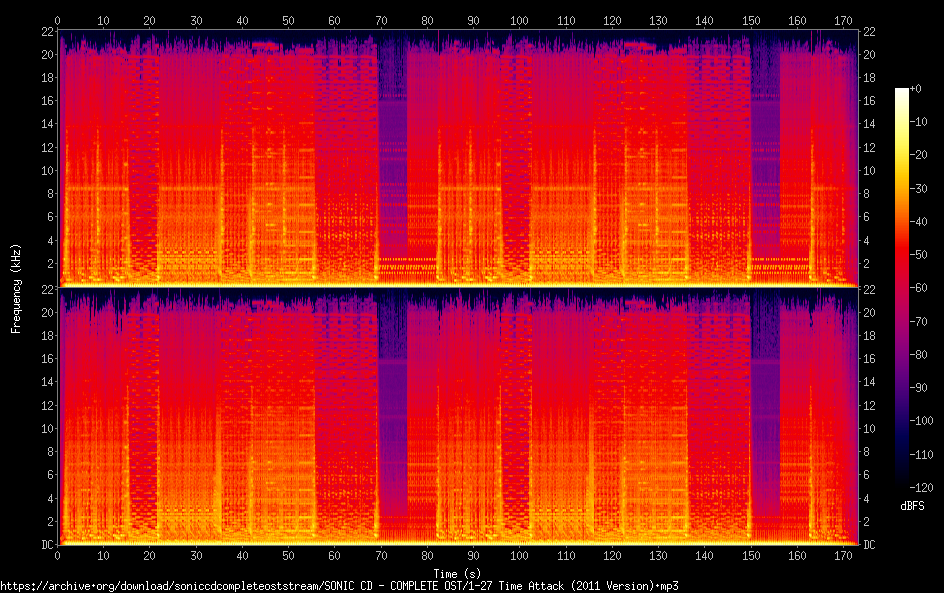The image size is (944, 593).
Task: Click the dark quiet gap near 72s, top channel
Action: [392, 150]
